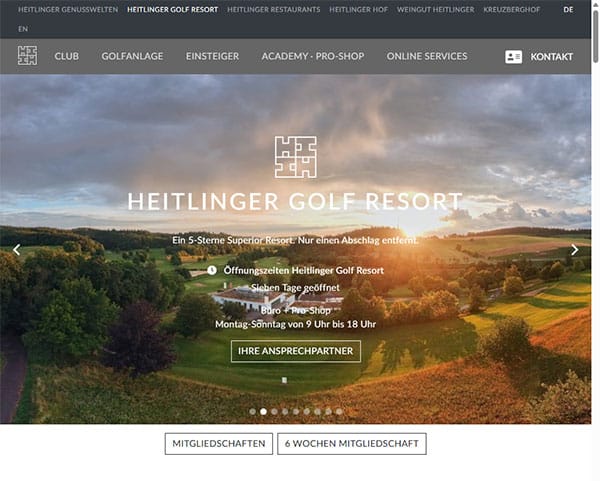Screen dimensions: 600x481
Task: Open the Club menu
Action: [x=67, y=56]
